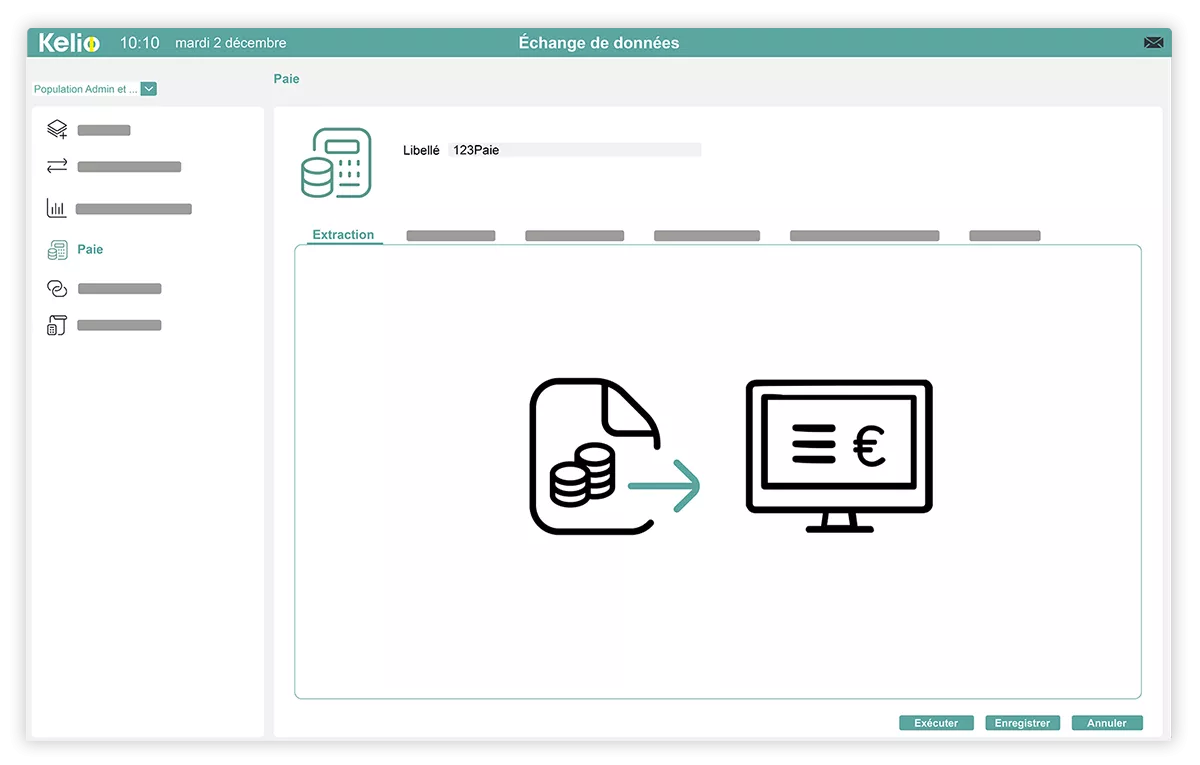
Task: Open the envelope messages icon top right
Action: tap(1154, 42)
